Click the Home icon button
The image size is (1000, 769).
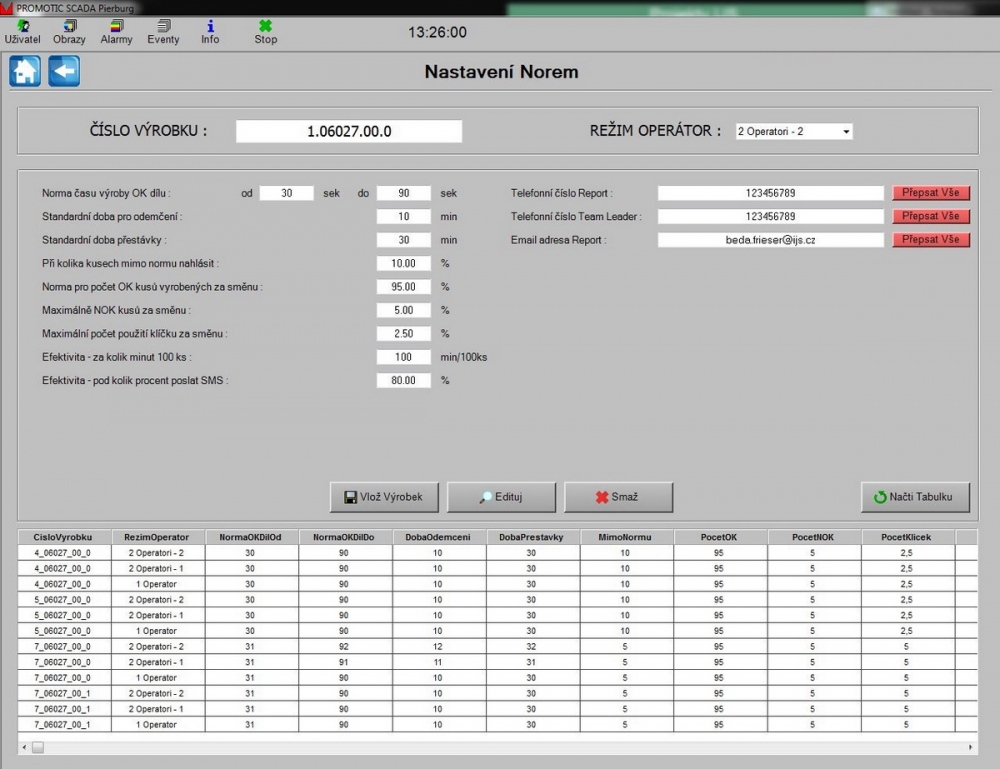[x=25, y=72]
